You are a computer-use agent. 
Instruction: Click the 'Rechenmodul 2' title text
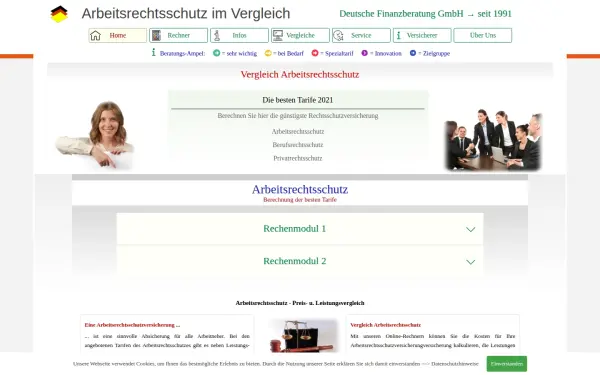[295, 261]
